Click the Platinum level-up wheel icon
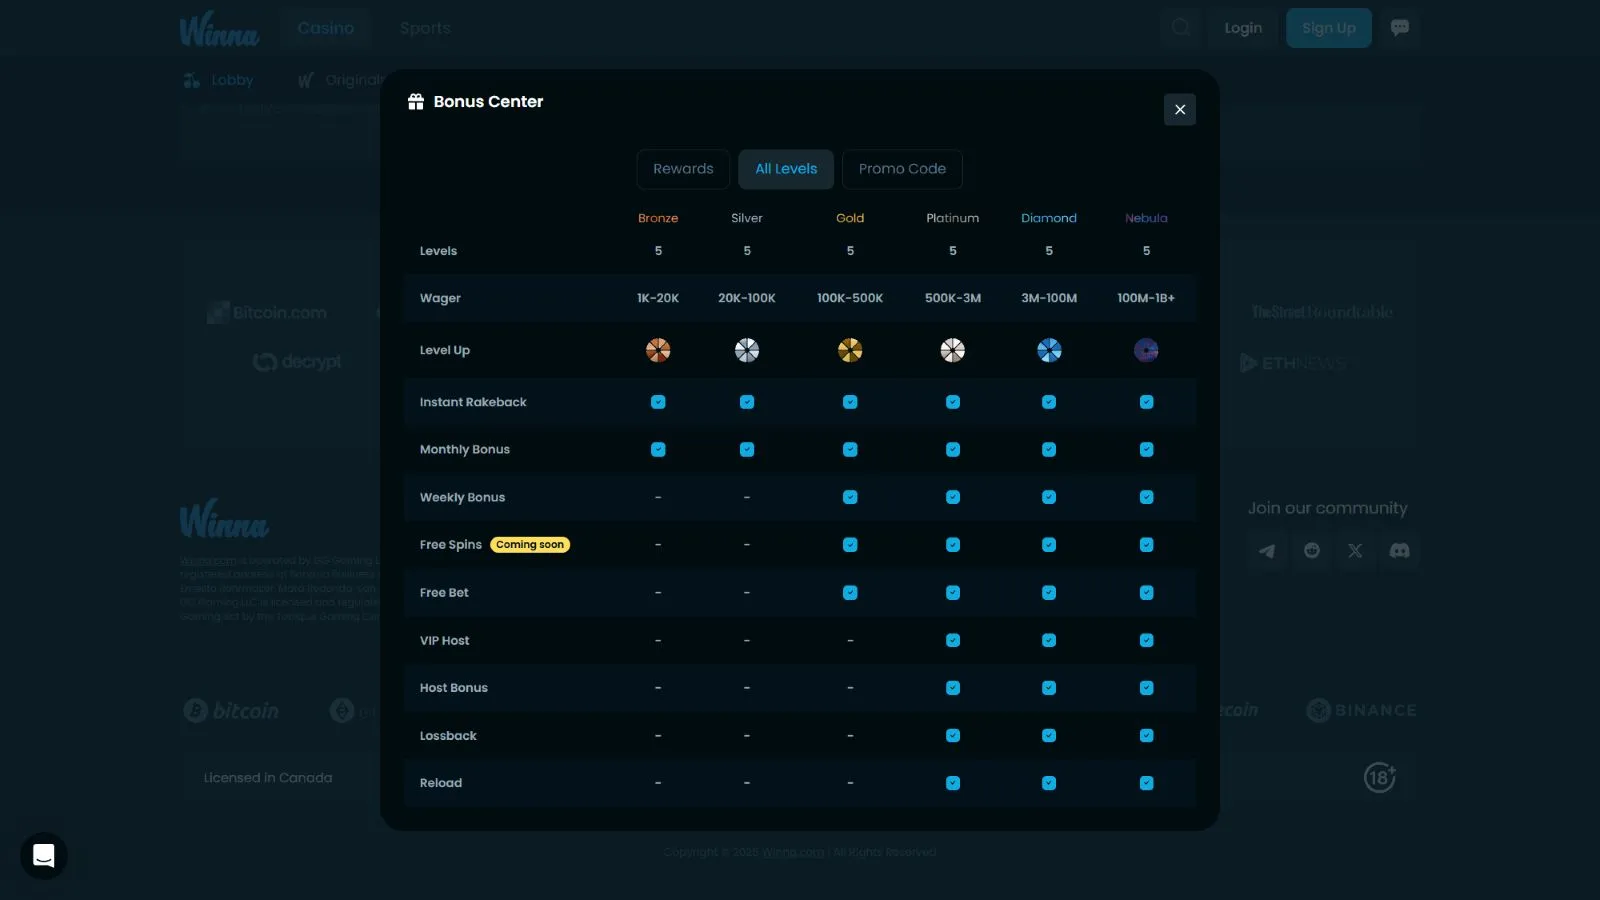 pyautogui.click(x=953, y=350)
